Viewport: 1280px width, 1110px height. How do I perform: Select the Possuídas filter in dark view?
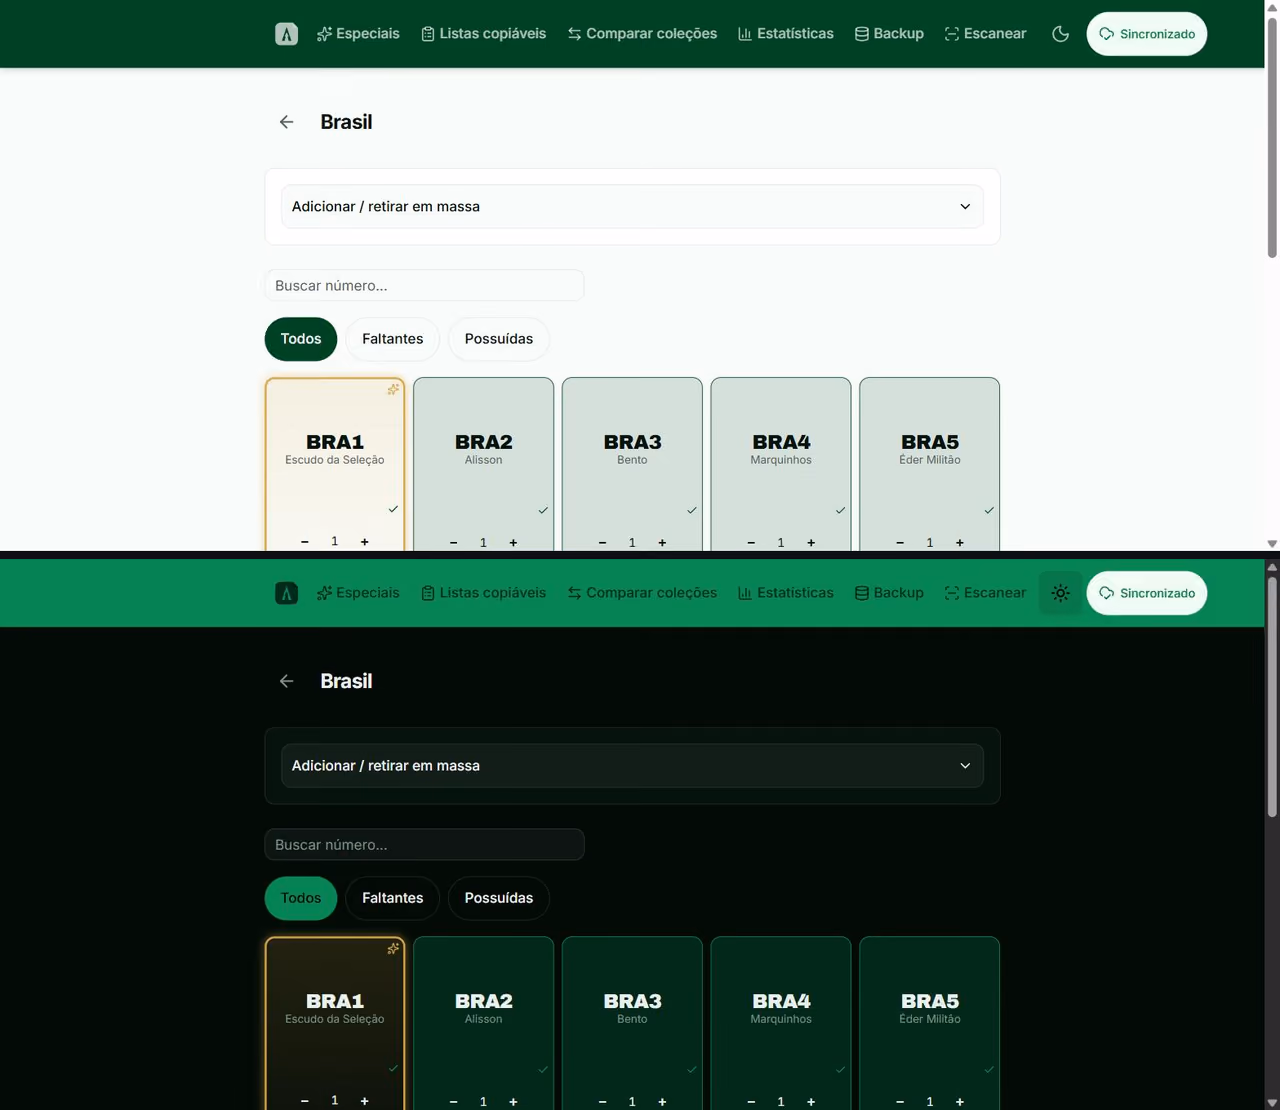(x=499, y=898)
